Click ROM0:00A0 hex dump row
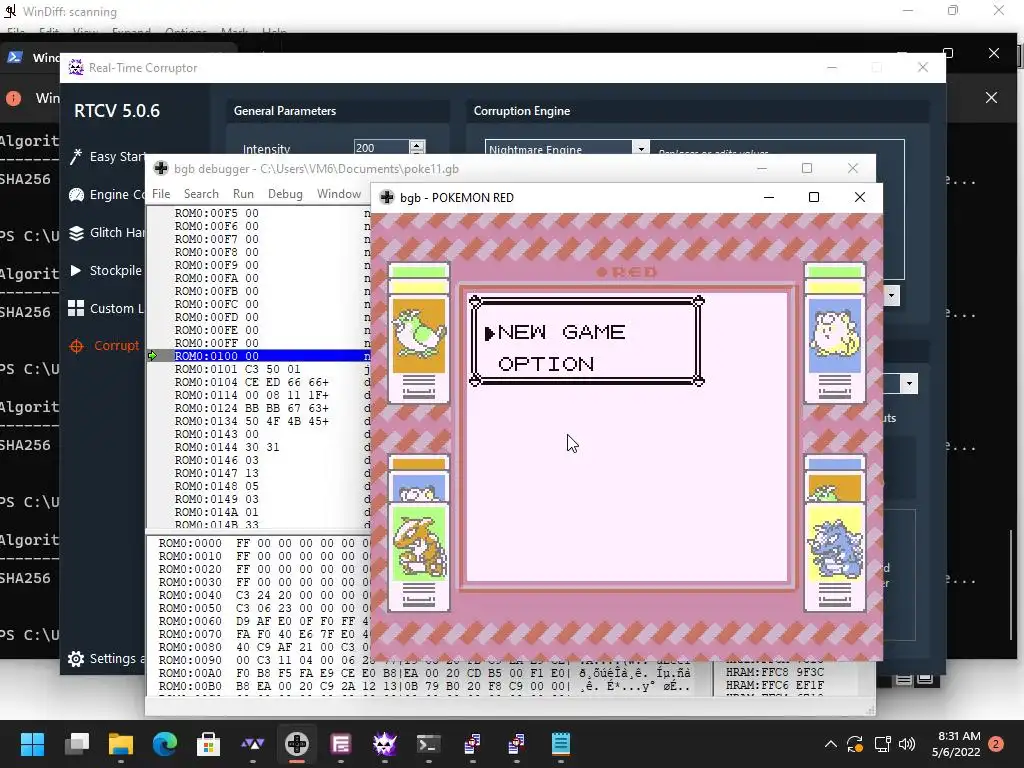Viewport: 1024px width, 768px height. coord(424,673)
